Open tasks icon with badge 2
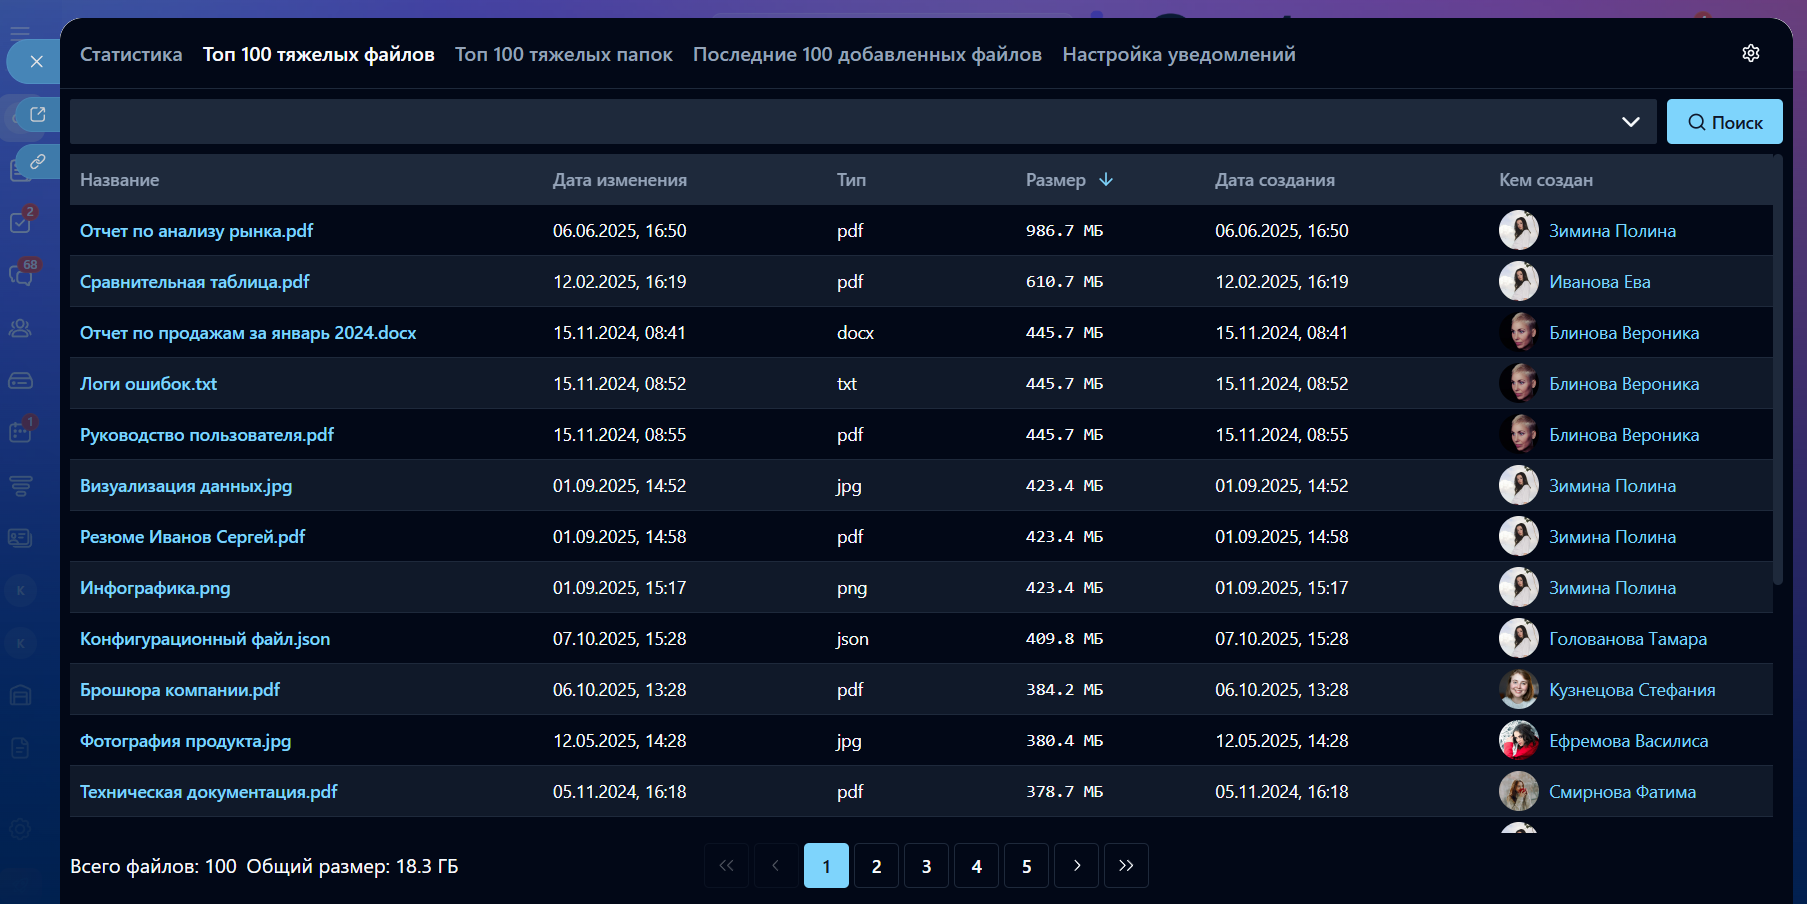The image size is (1807, 904). click(21, 222)
